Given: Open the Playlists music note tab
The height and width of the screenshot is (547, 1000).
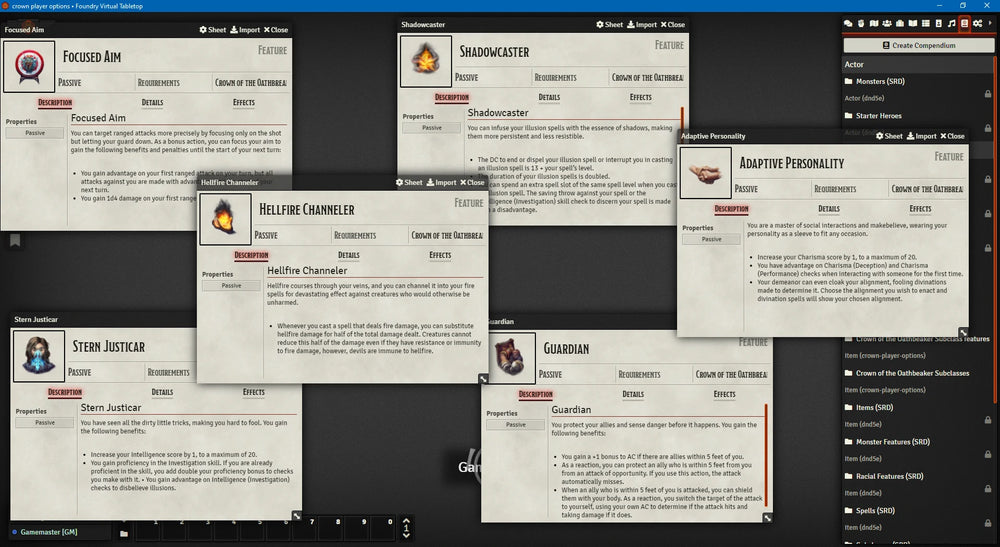Looking at the screenshot, I should tap(951, 23).
